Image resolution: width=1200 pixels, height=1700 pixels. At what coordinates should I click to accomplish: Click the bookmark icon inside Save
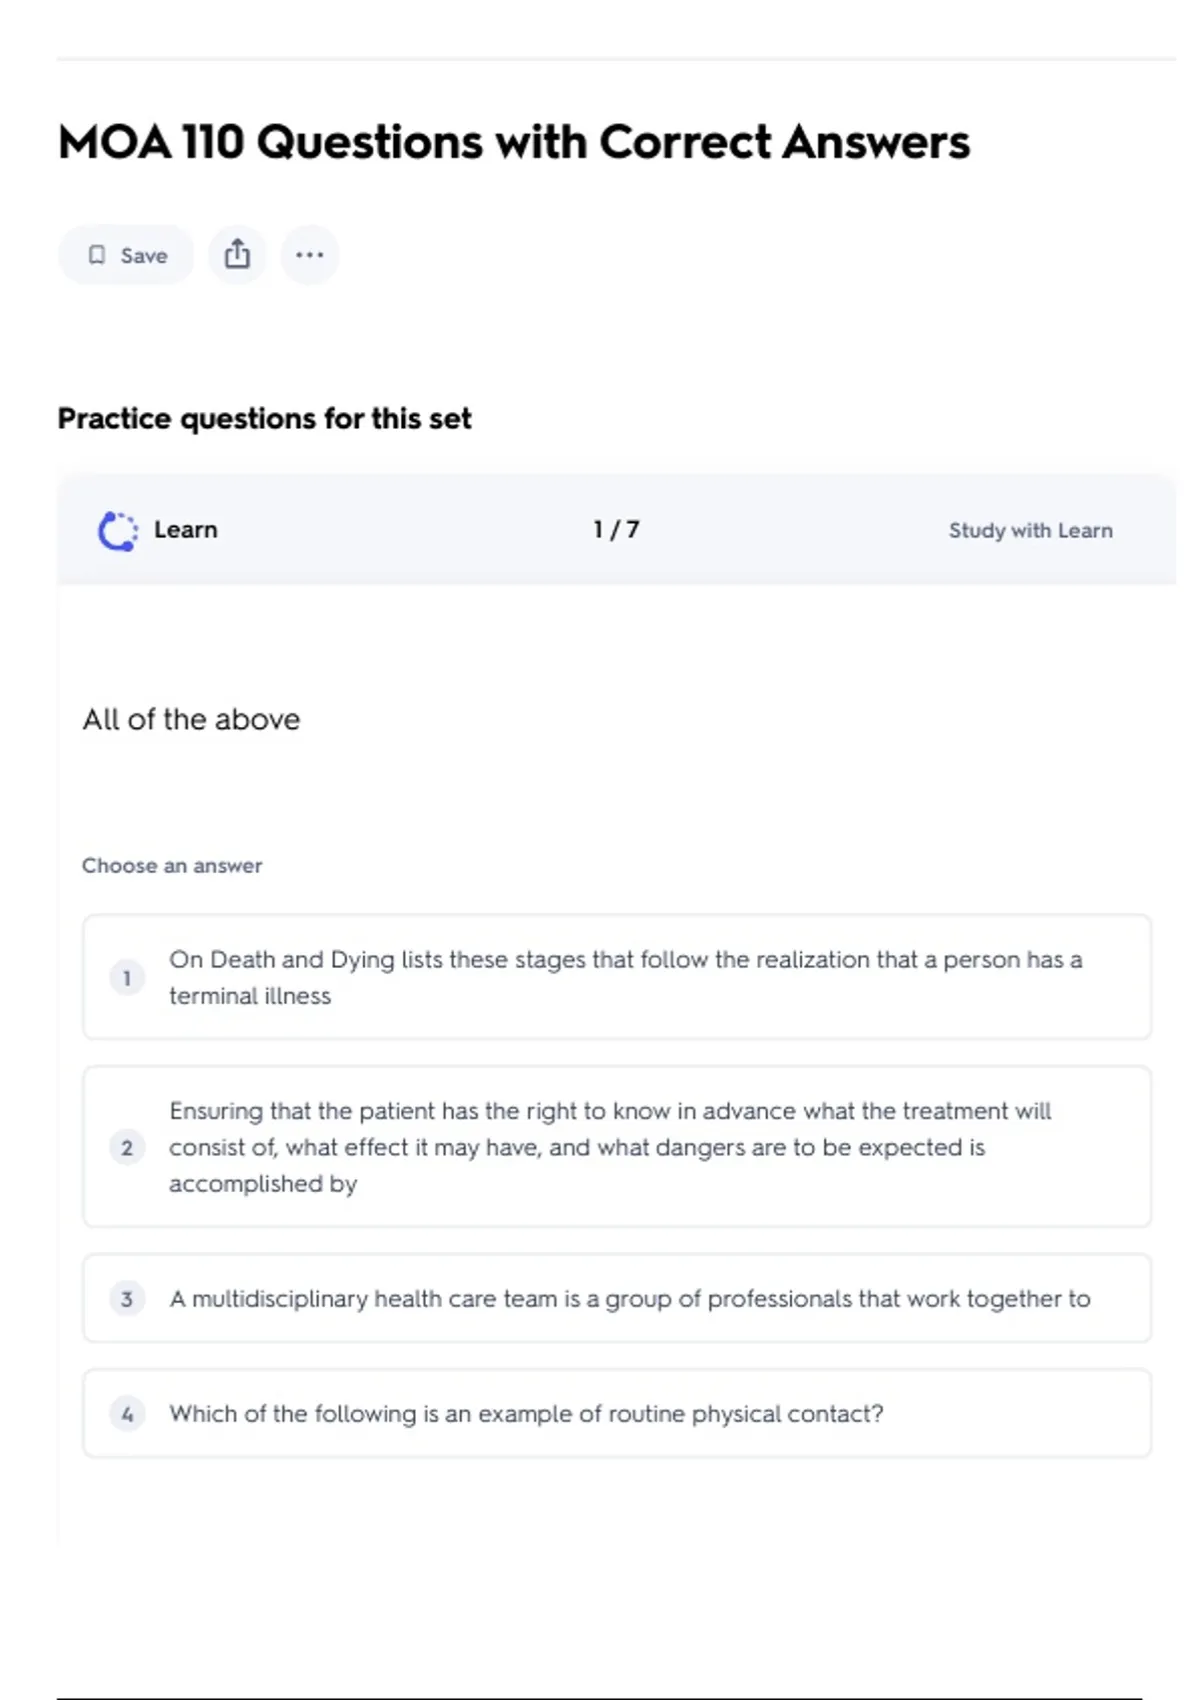(x=97, y=255)
